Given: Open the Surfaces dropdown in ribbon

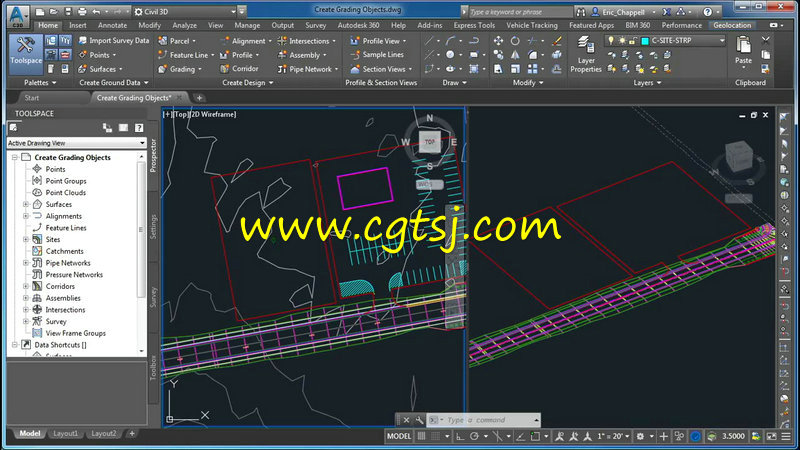Looking at the screenshot, I should click(101, 69).
